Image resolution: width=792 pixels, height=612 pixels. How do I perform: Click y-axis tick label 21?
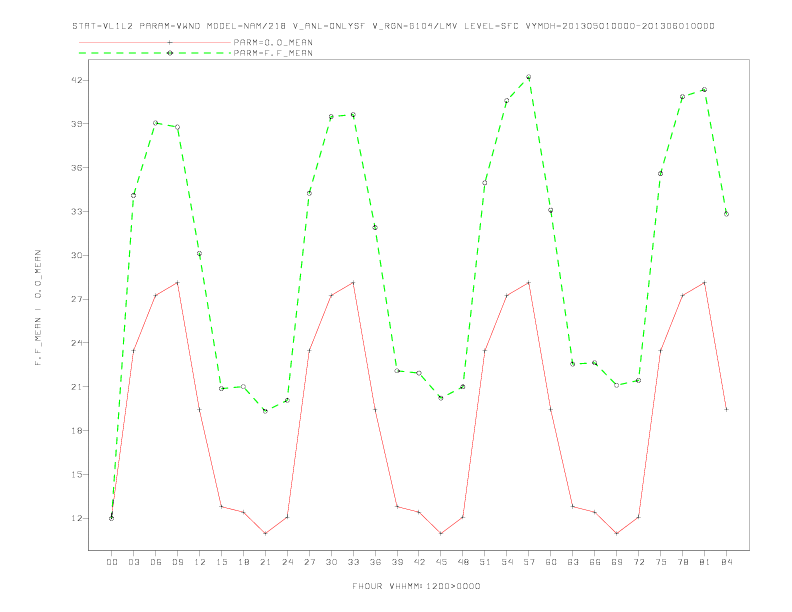[x=77, y=387]
